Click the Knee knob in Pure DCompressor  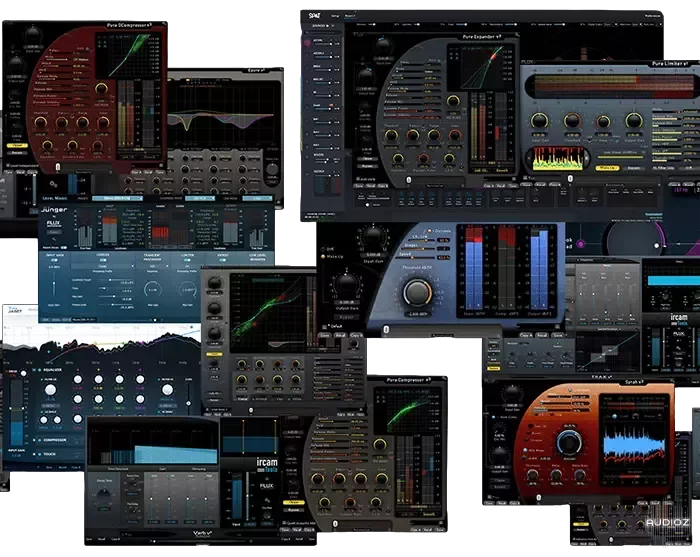(x=103, y=122)
